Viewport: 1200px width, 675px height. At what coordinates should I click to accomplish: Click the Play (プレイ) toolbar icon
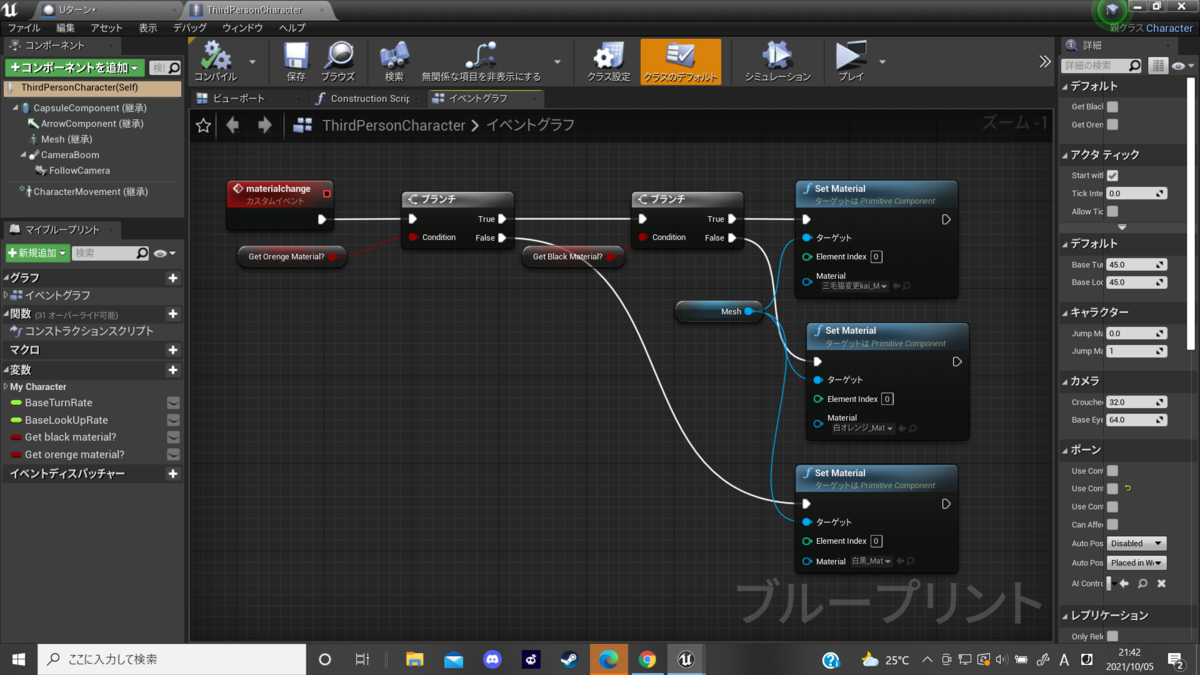851,56
